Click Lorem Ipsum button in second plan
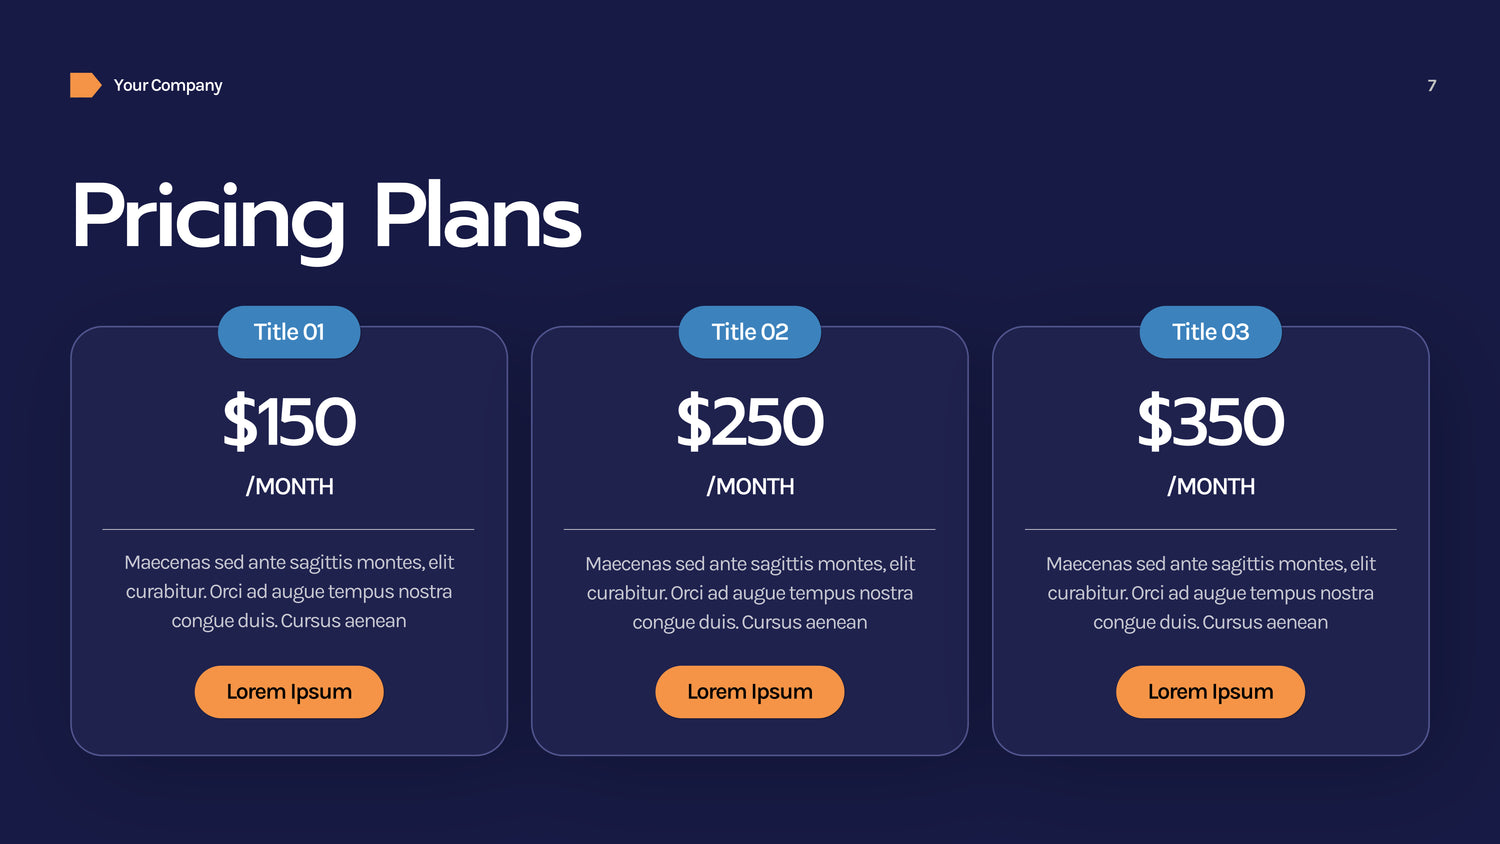 750,692
